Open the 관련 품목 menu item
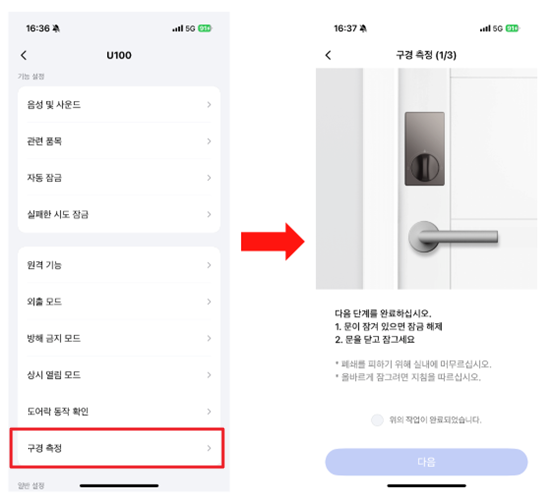Image resolution: width=553 pixels, height=501 pixels. [119, 141]
